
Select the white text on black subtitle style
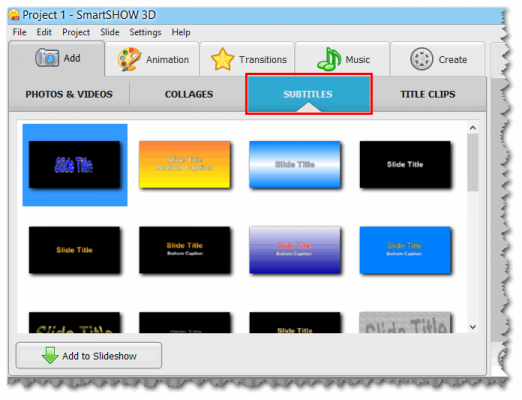405,164
